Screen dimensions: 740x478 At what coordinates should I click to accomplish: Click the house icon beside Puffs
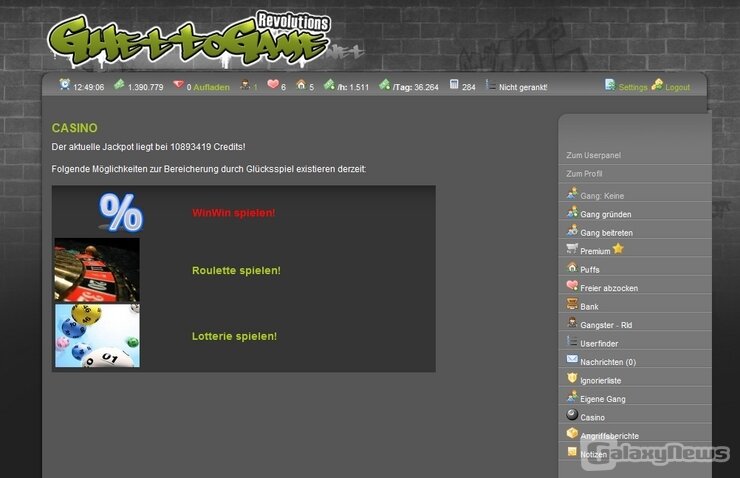pyautogui.click(x=572, y=267)
